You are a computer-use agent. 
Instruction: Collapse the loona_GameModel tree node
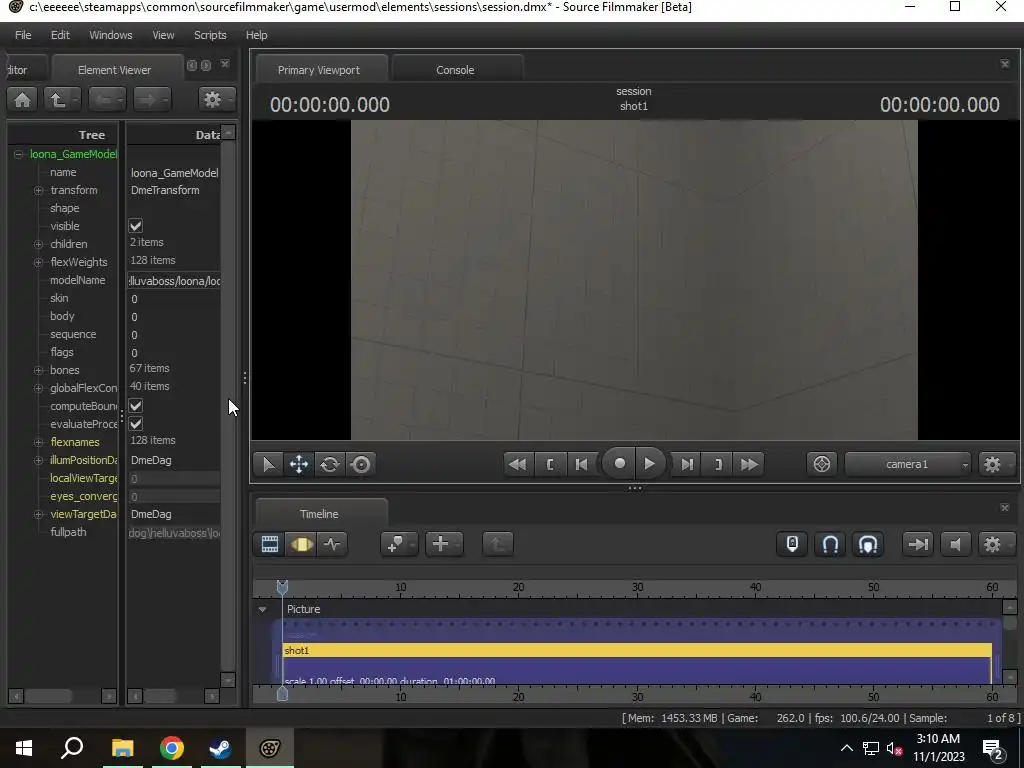(x=18, y=154)
